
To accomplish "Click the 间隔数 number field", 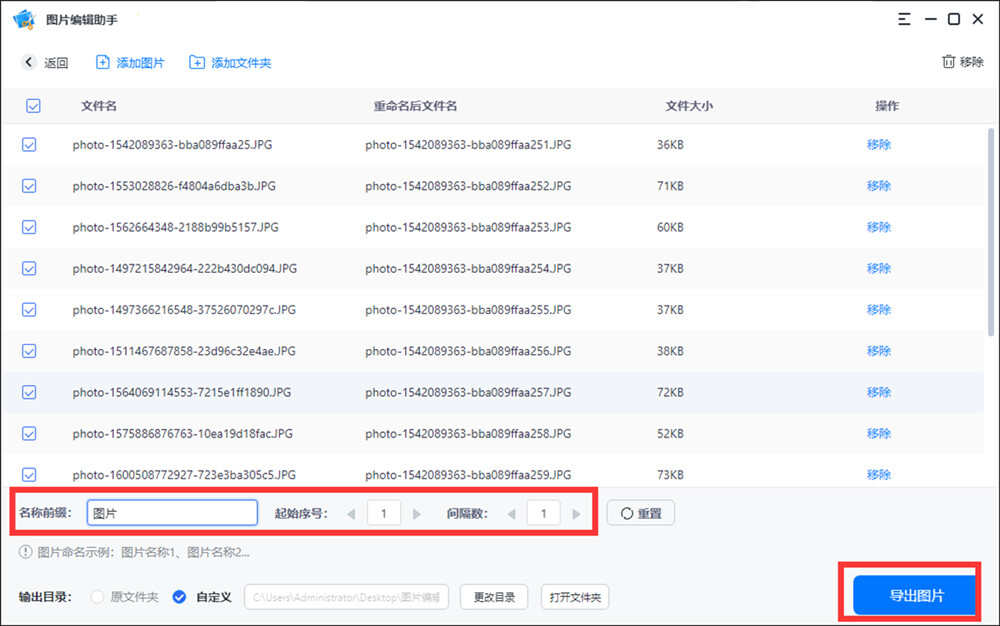I will click(543, 513).
